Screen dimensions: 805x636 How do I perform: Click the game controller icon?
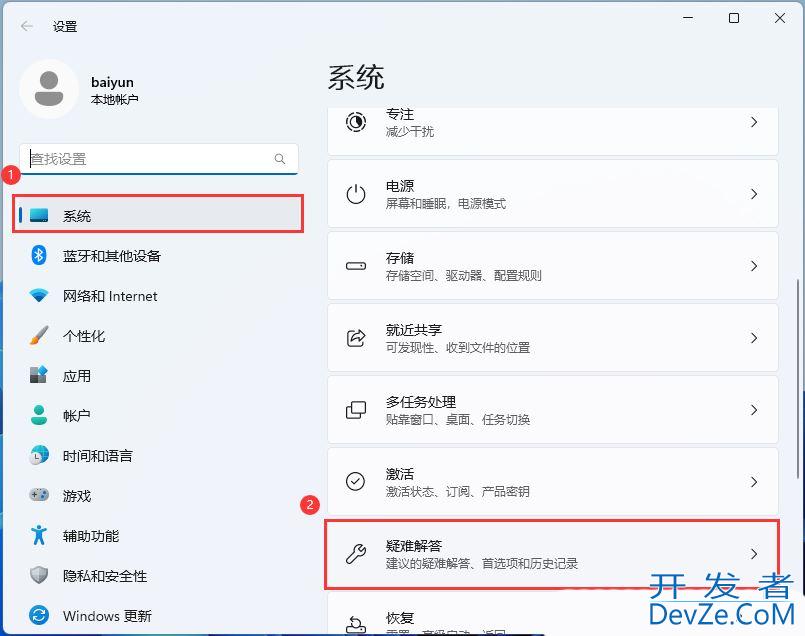coord(39,495)
